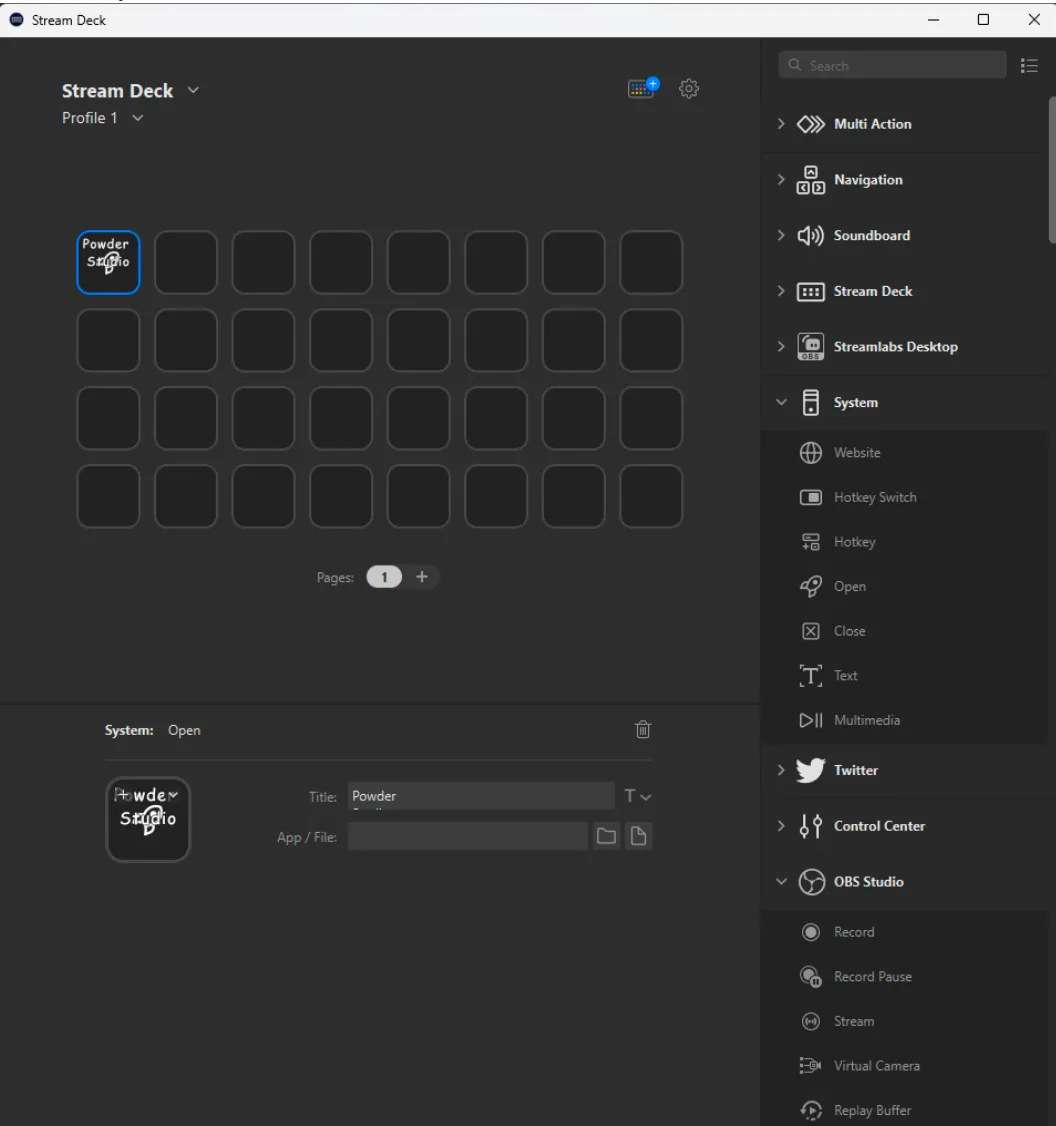Select page 1 in the Pages bar
1056x1126 pixels.
(x=384, y=577)
